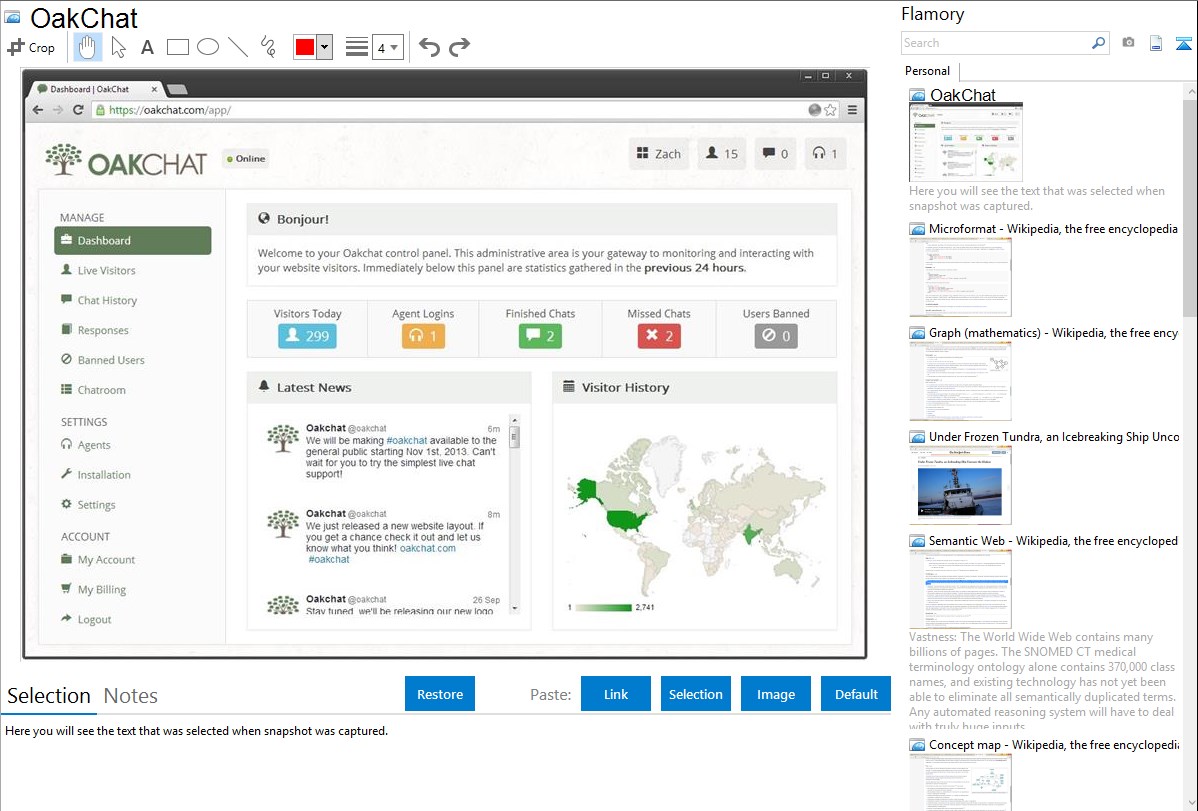
Task: Select the straight line tool
Action: coord(238,47)
